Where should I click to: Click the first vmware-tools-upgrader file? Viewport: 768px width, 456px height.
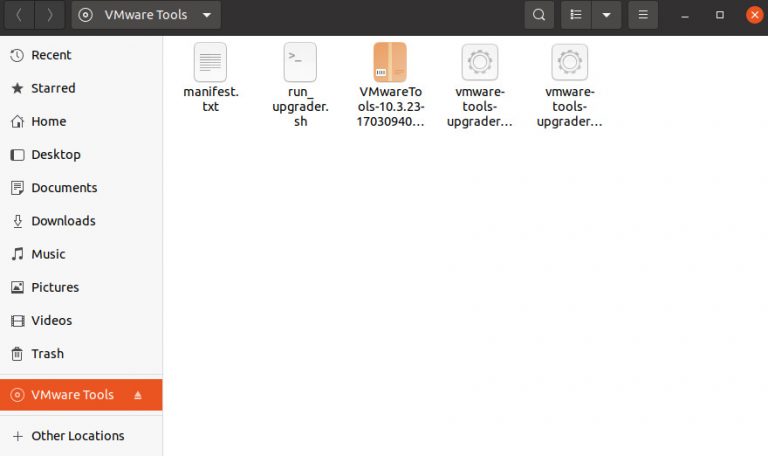click(480, 63)
